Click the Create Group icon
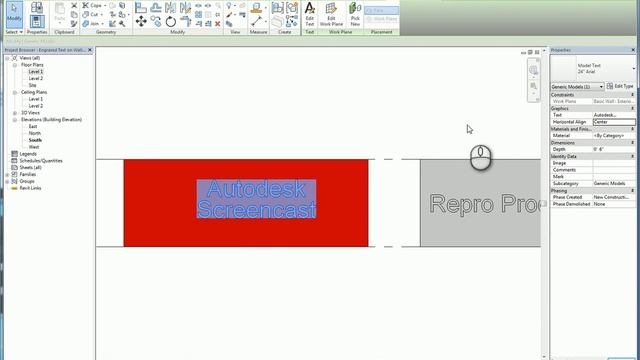 292,7
